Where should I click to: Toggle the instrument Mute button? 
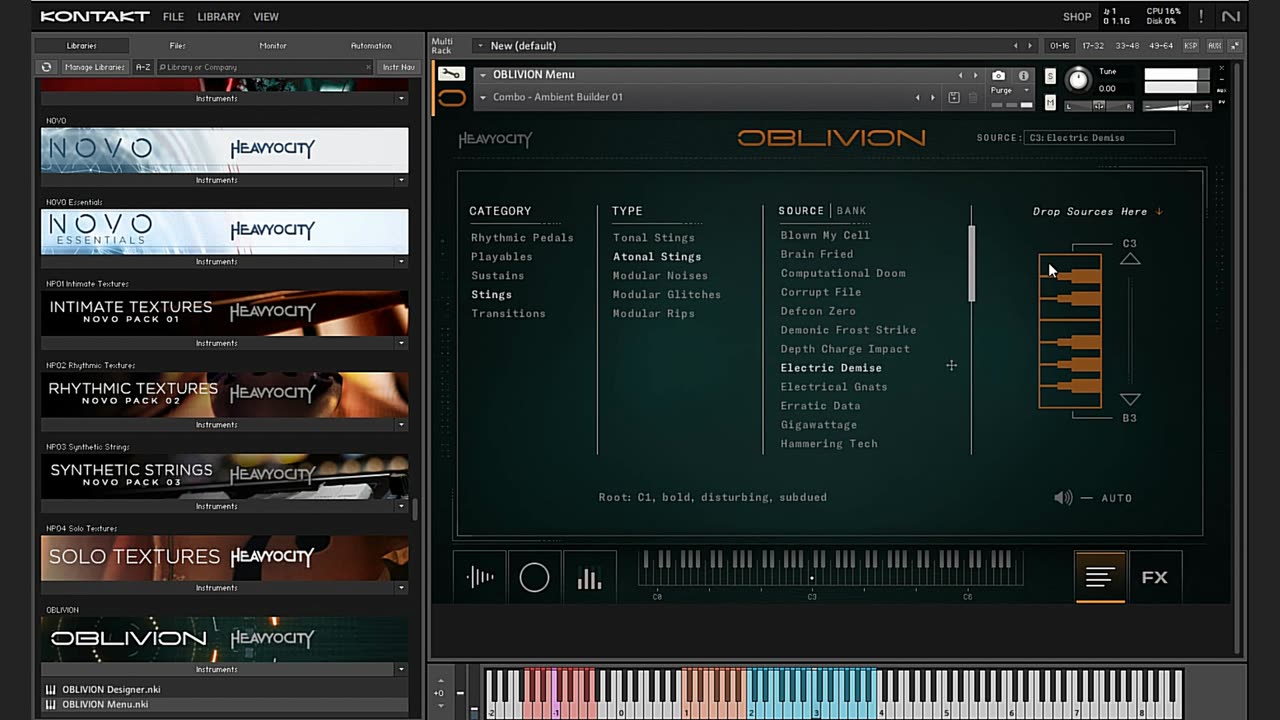tap(1050, 102)
